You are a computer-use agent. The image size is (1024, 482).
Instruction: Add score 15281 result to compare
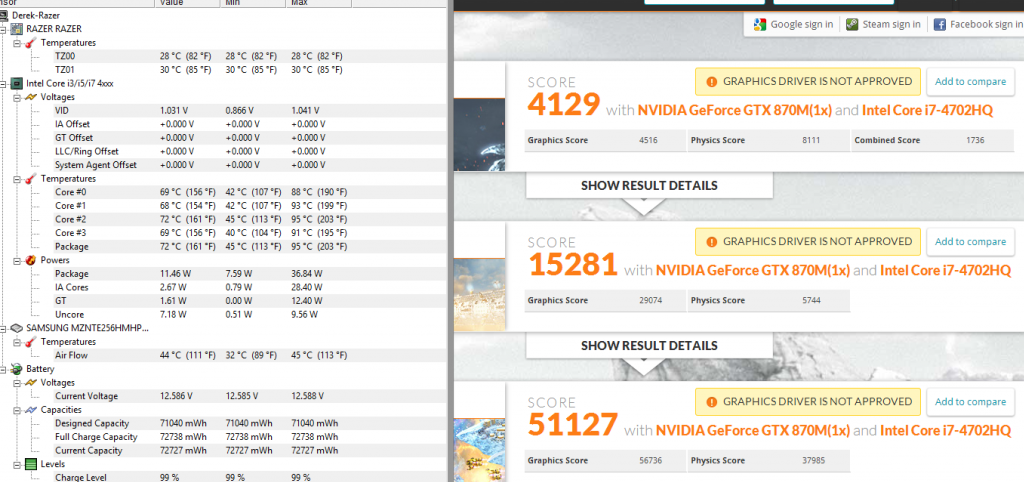click(970, 242)
